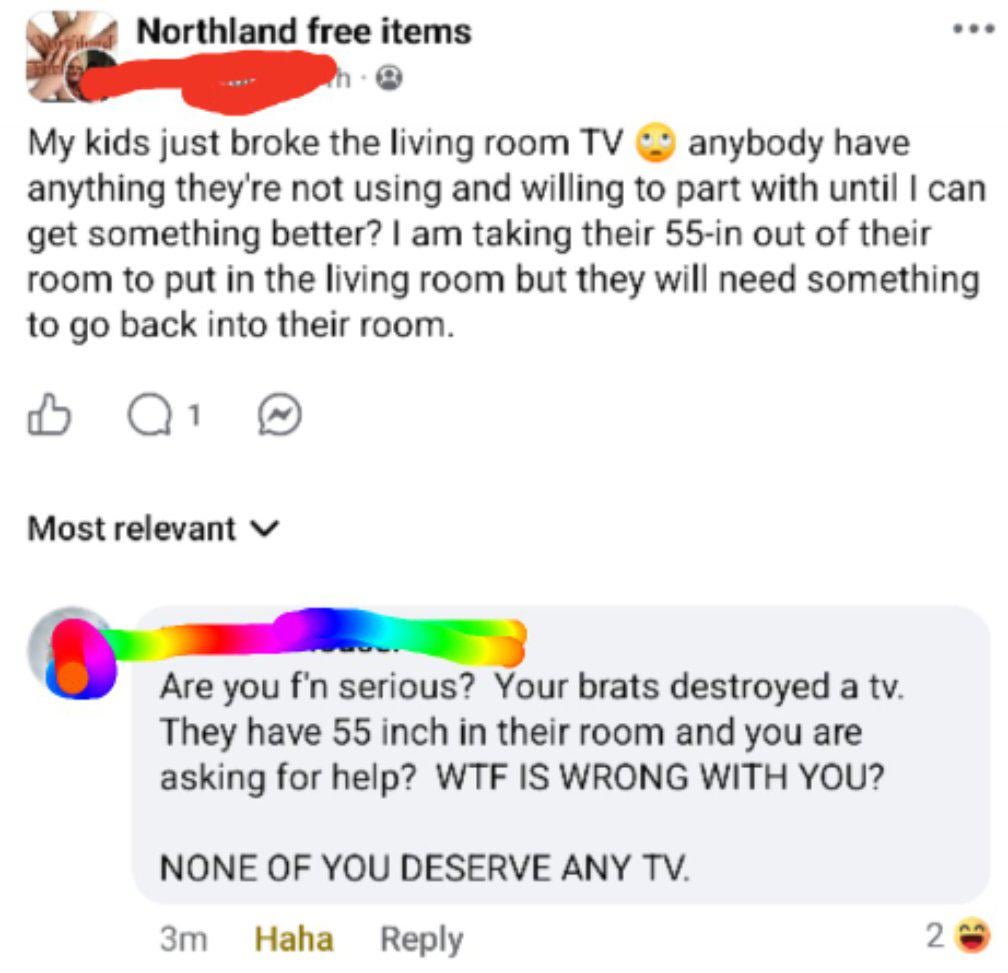Show who reacted via the 2 count

click(935, 936)
